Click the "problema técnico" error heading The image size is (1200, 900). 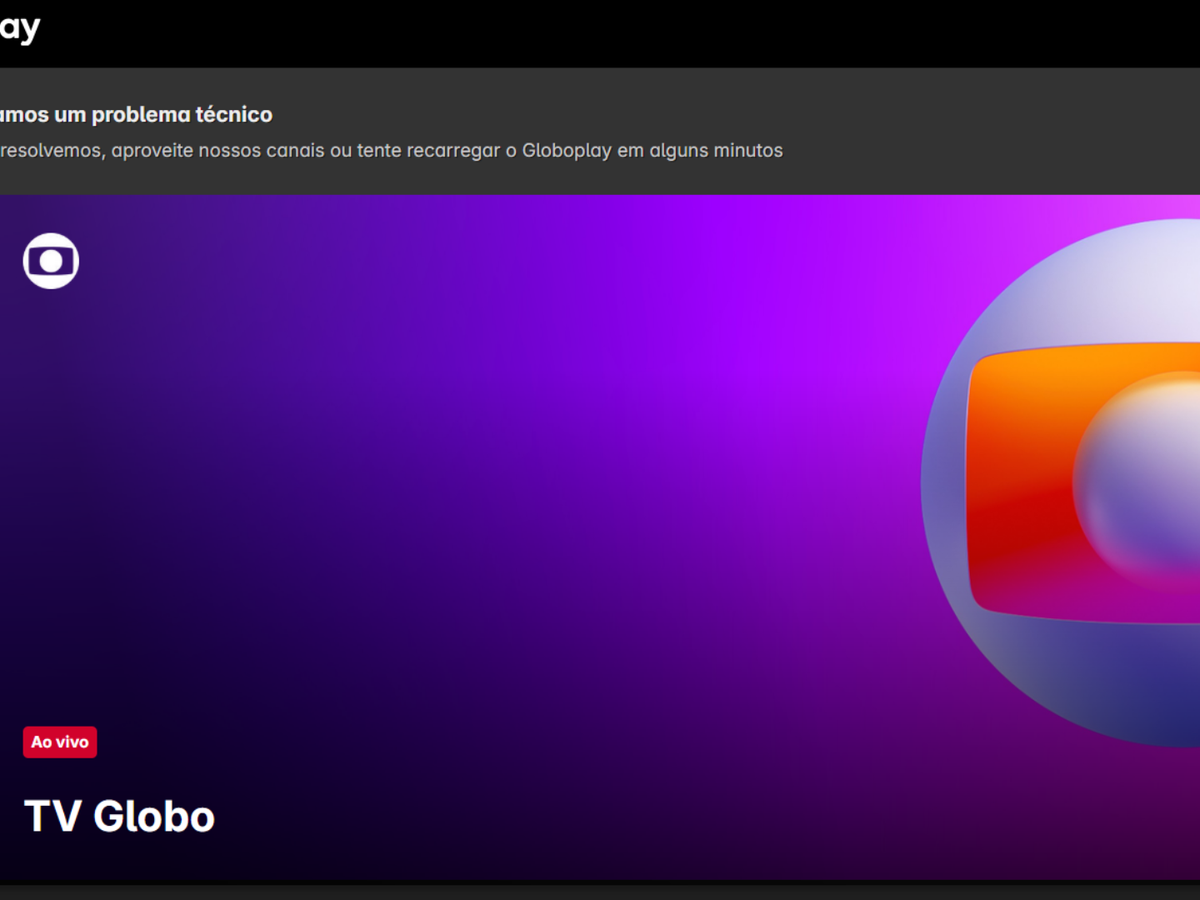click(x=181, y=115)
